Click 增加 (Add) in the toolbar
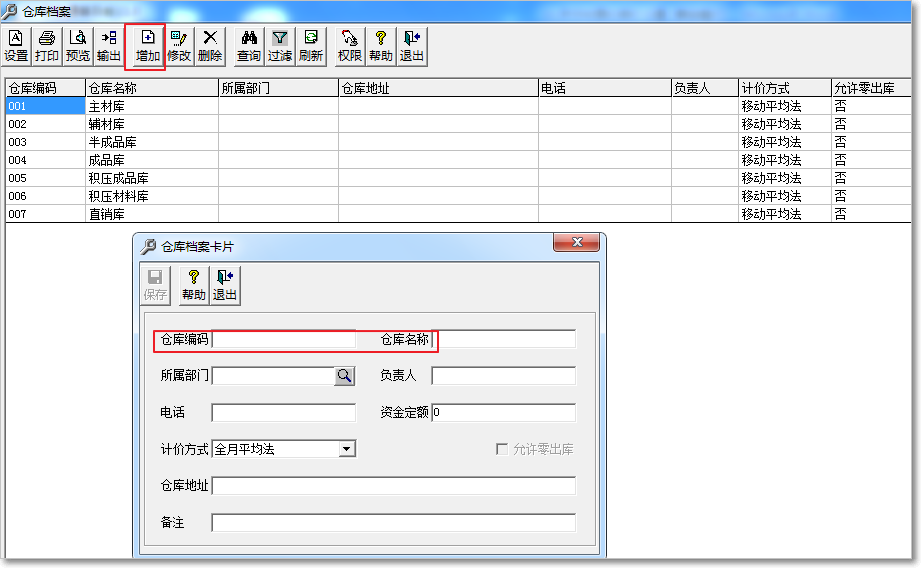Viewport: 921px width, 568px height. 147,46
